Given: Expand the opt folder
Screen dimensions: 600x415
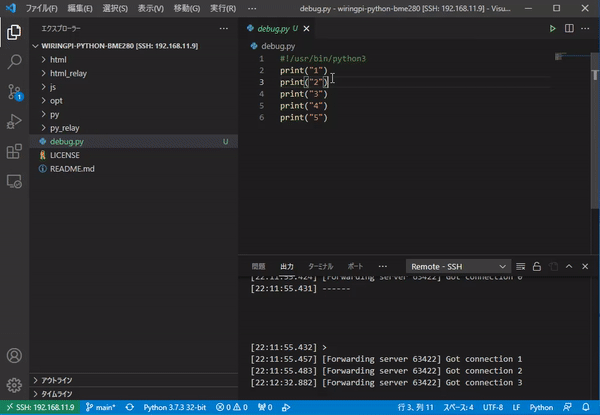Looking at the screenshot, I should pos(133,101).
